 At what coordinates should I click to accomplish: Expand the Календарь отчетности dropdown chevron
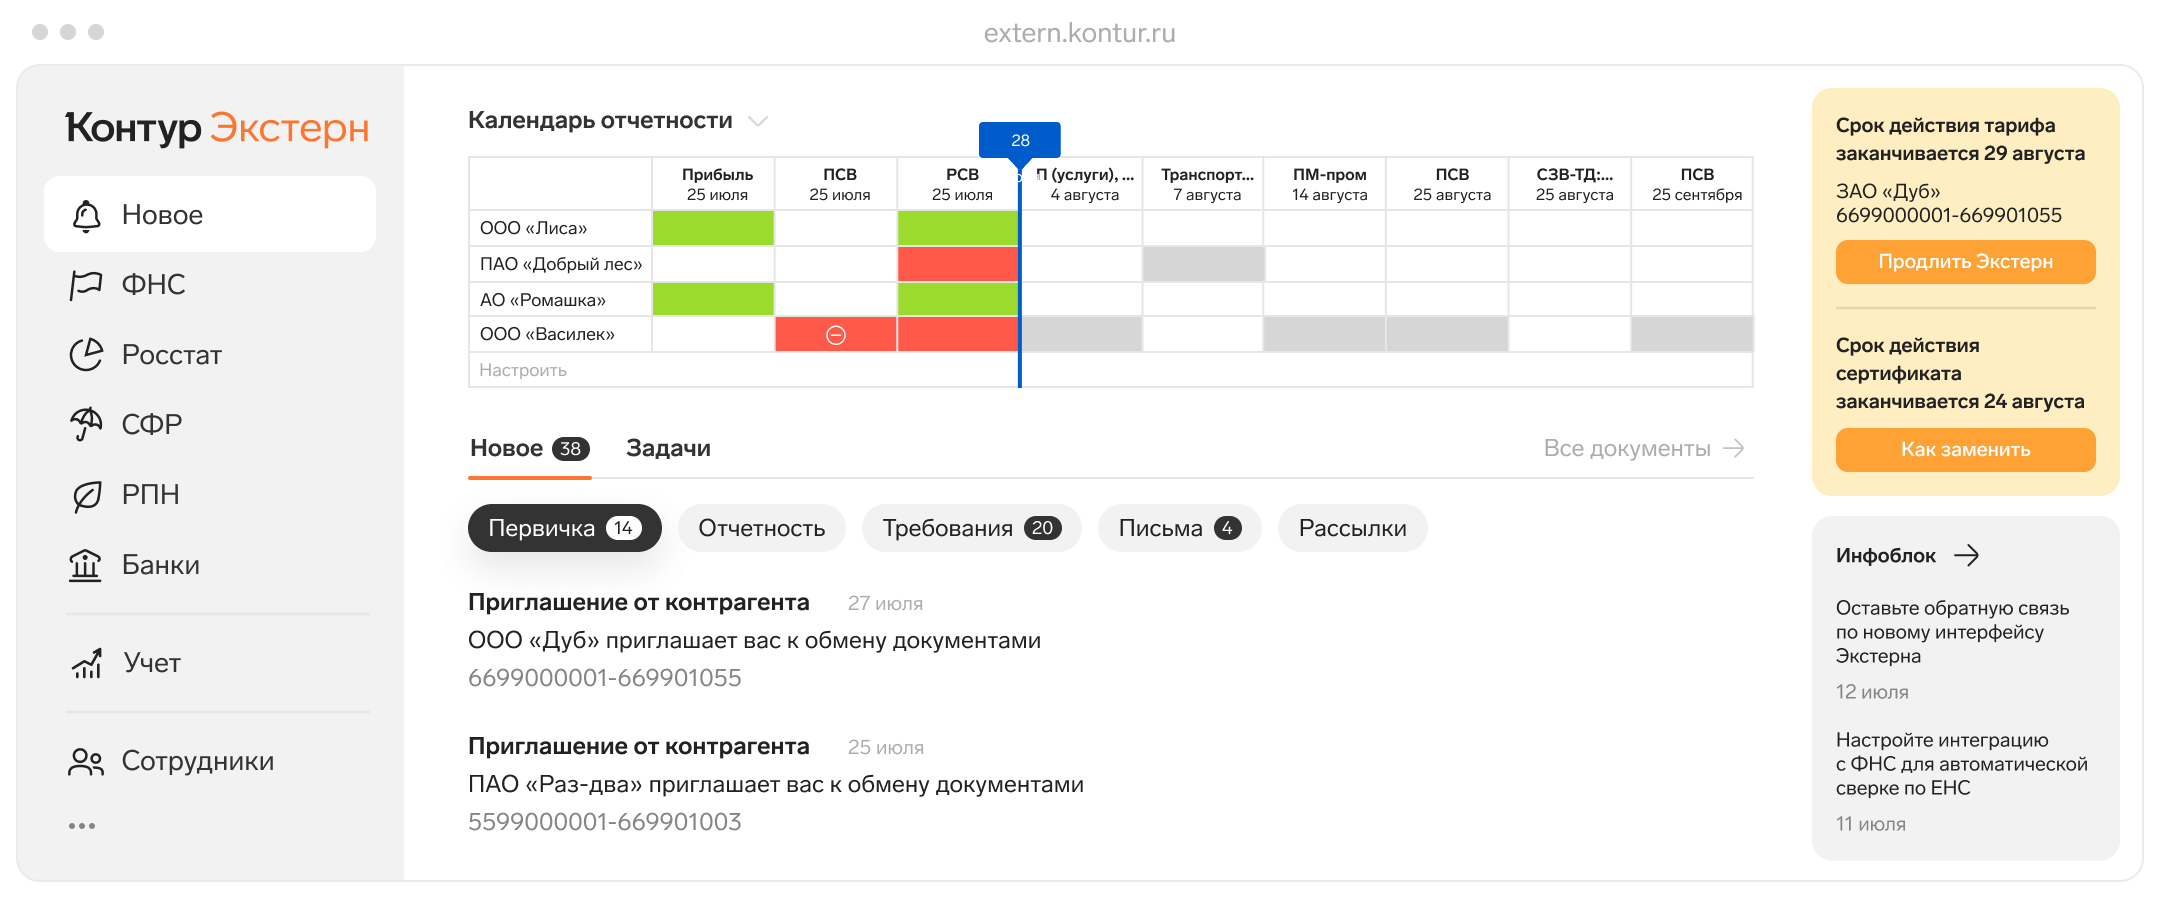tap(758, 121)
